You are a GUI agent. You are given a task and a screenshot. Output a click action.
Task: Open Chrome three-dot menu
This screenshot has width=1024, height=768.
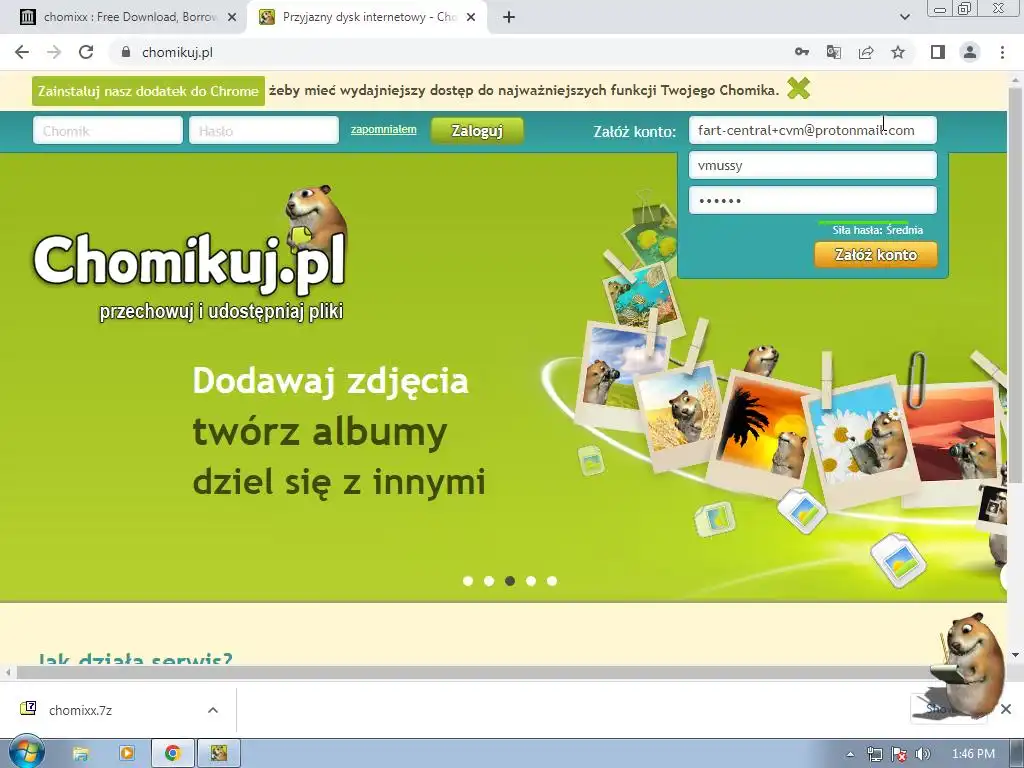1002,52
